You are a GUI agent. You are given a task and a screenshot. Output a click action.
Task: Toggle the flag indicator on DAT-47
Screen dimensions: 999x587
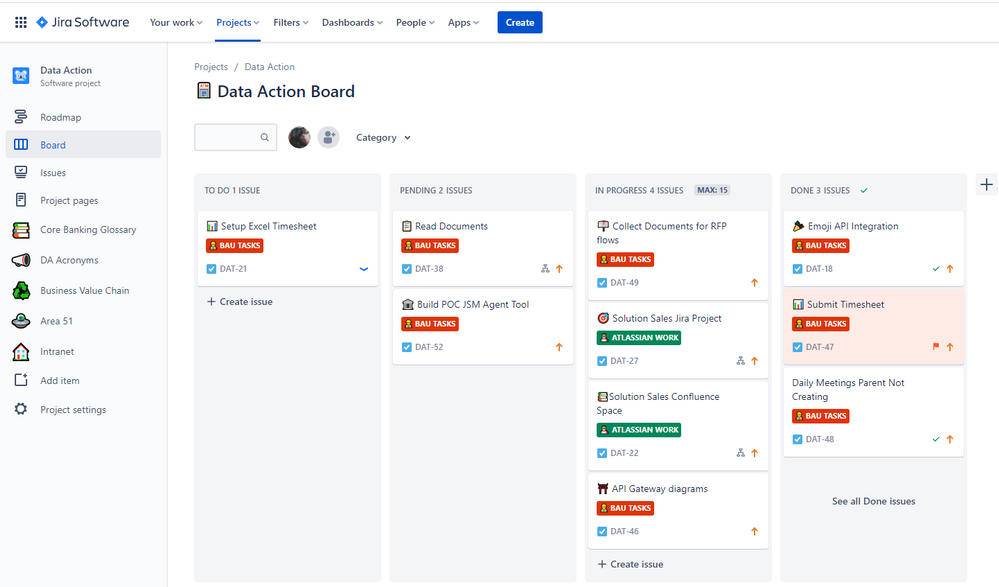936,347
